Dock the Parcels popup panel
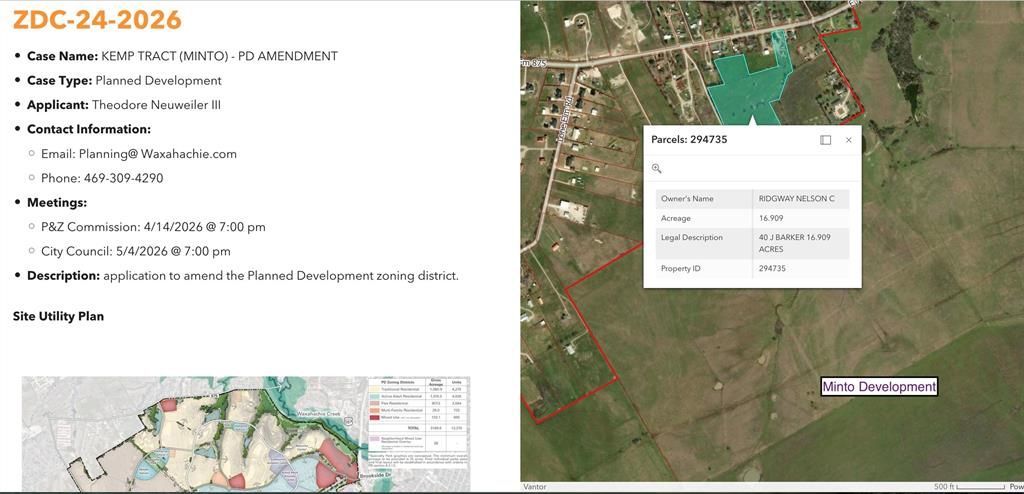 pos(825,140)
